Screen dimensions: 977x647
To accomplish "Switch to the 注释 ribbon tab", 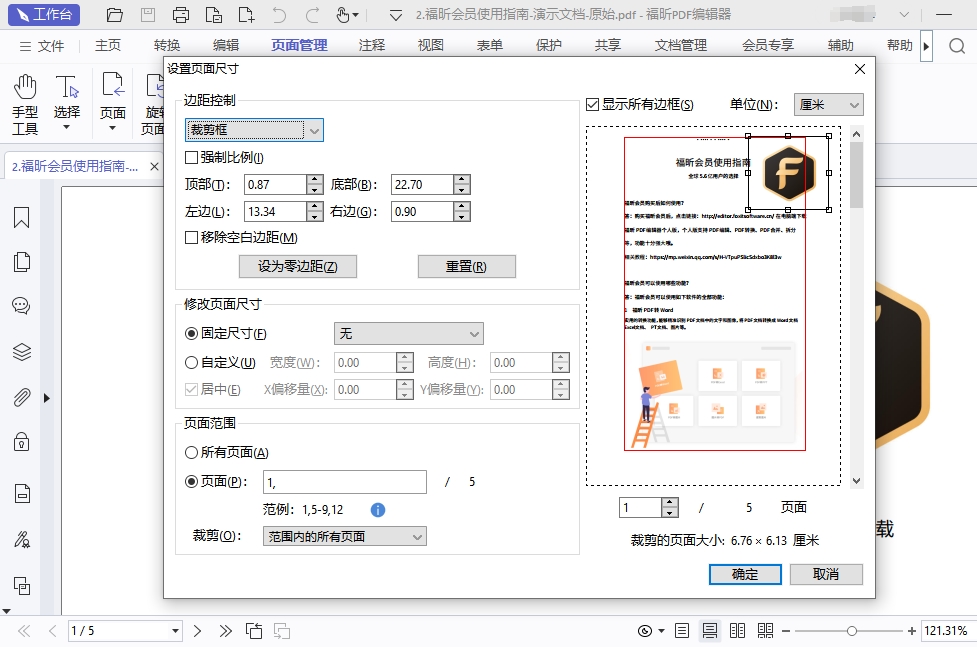I will (371, 46).
